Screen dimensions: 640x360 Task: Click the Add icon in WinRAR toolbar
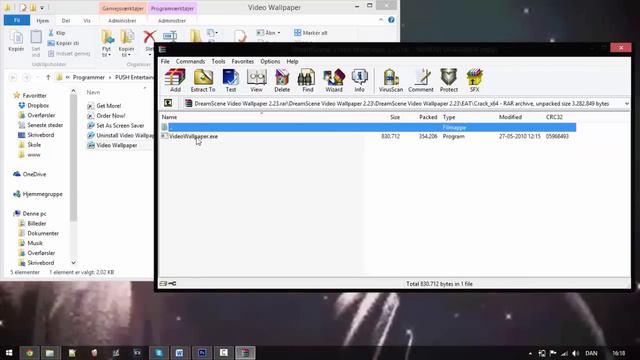click(x=175, y=80)
